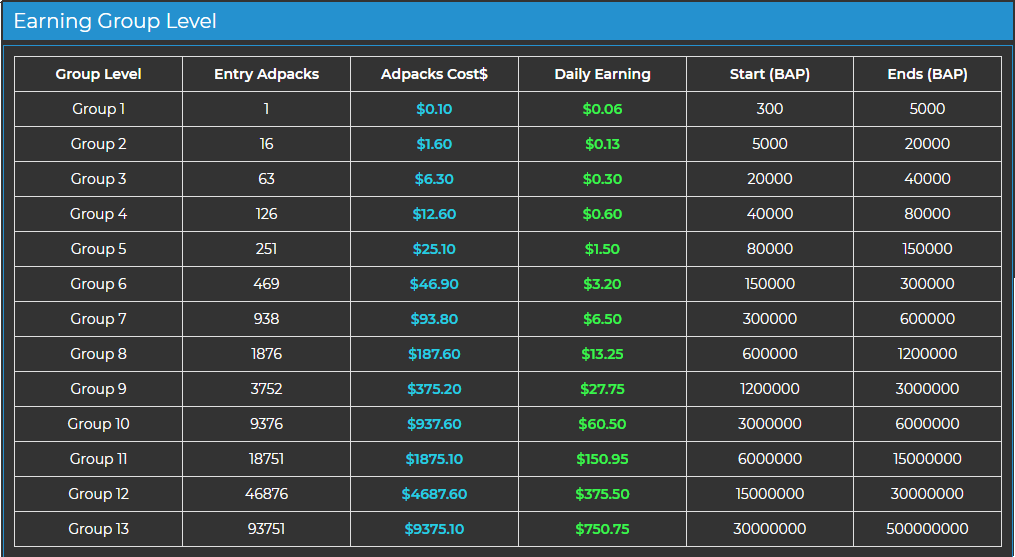Click the Entry Adpacks column header

pyautogui.click(x=266, y=74)
